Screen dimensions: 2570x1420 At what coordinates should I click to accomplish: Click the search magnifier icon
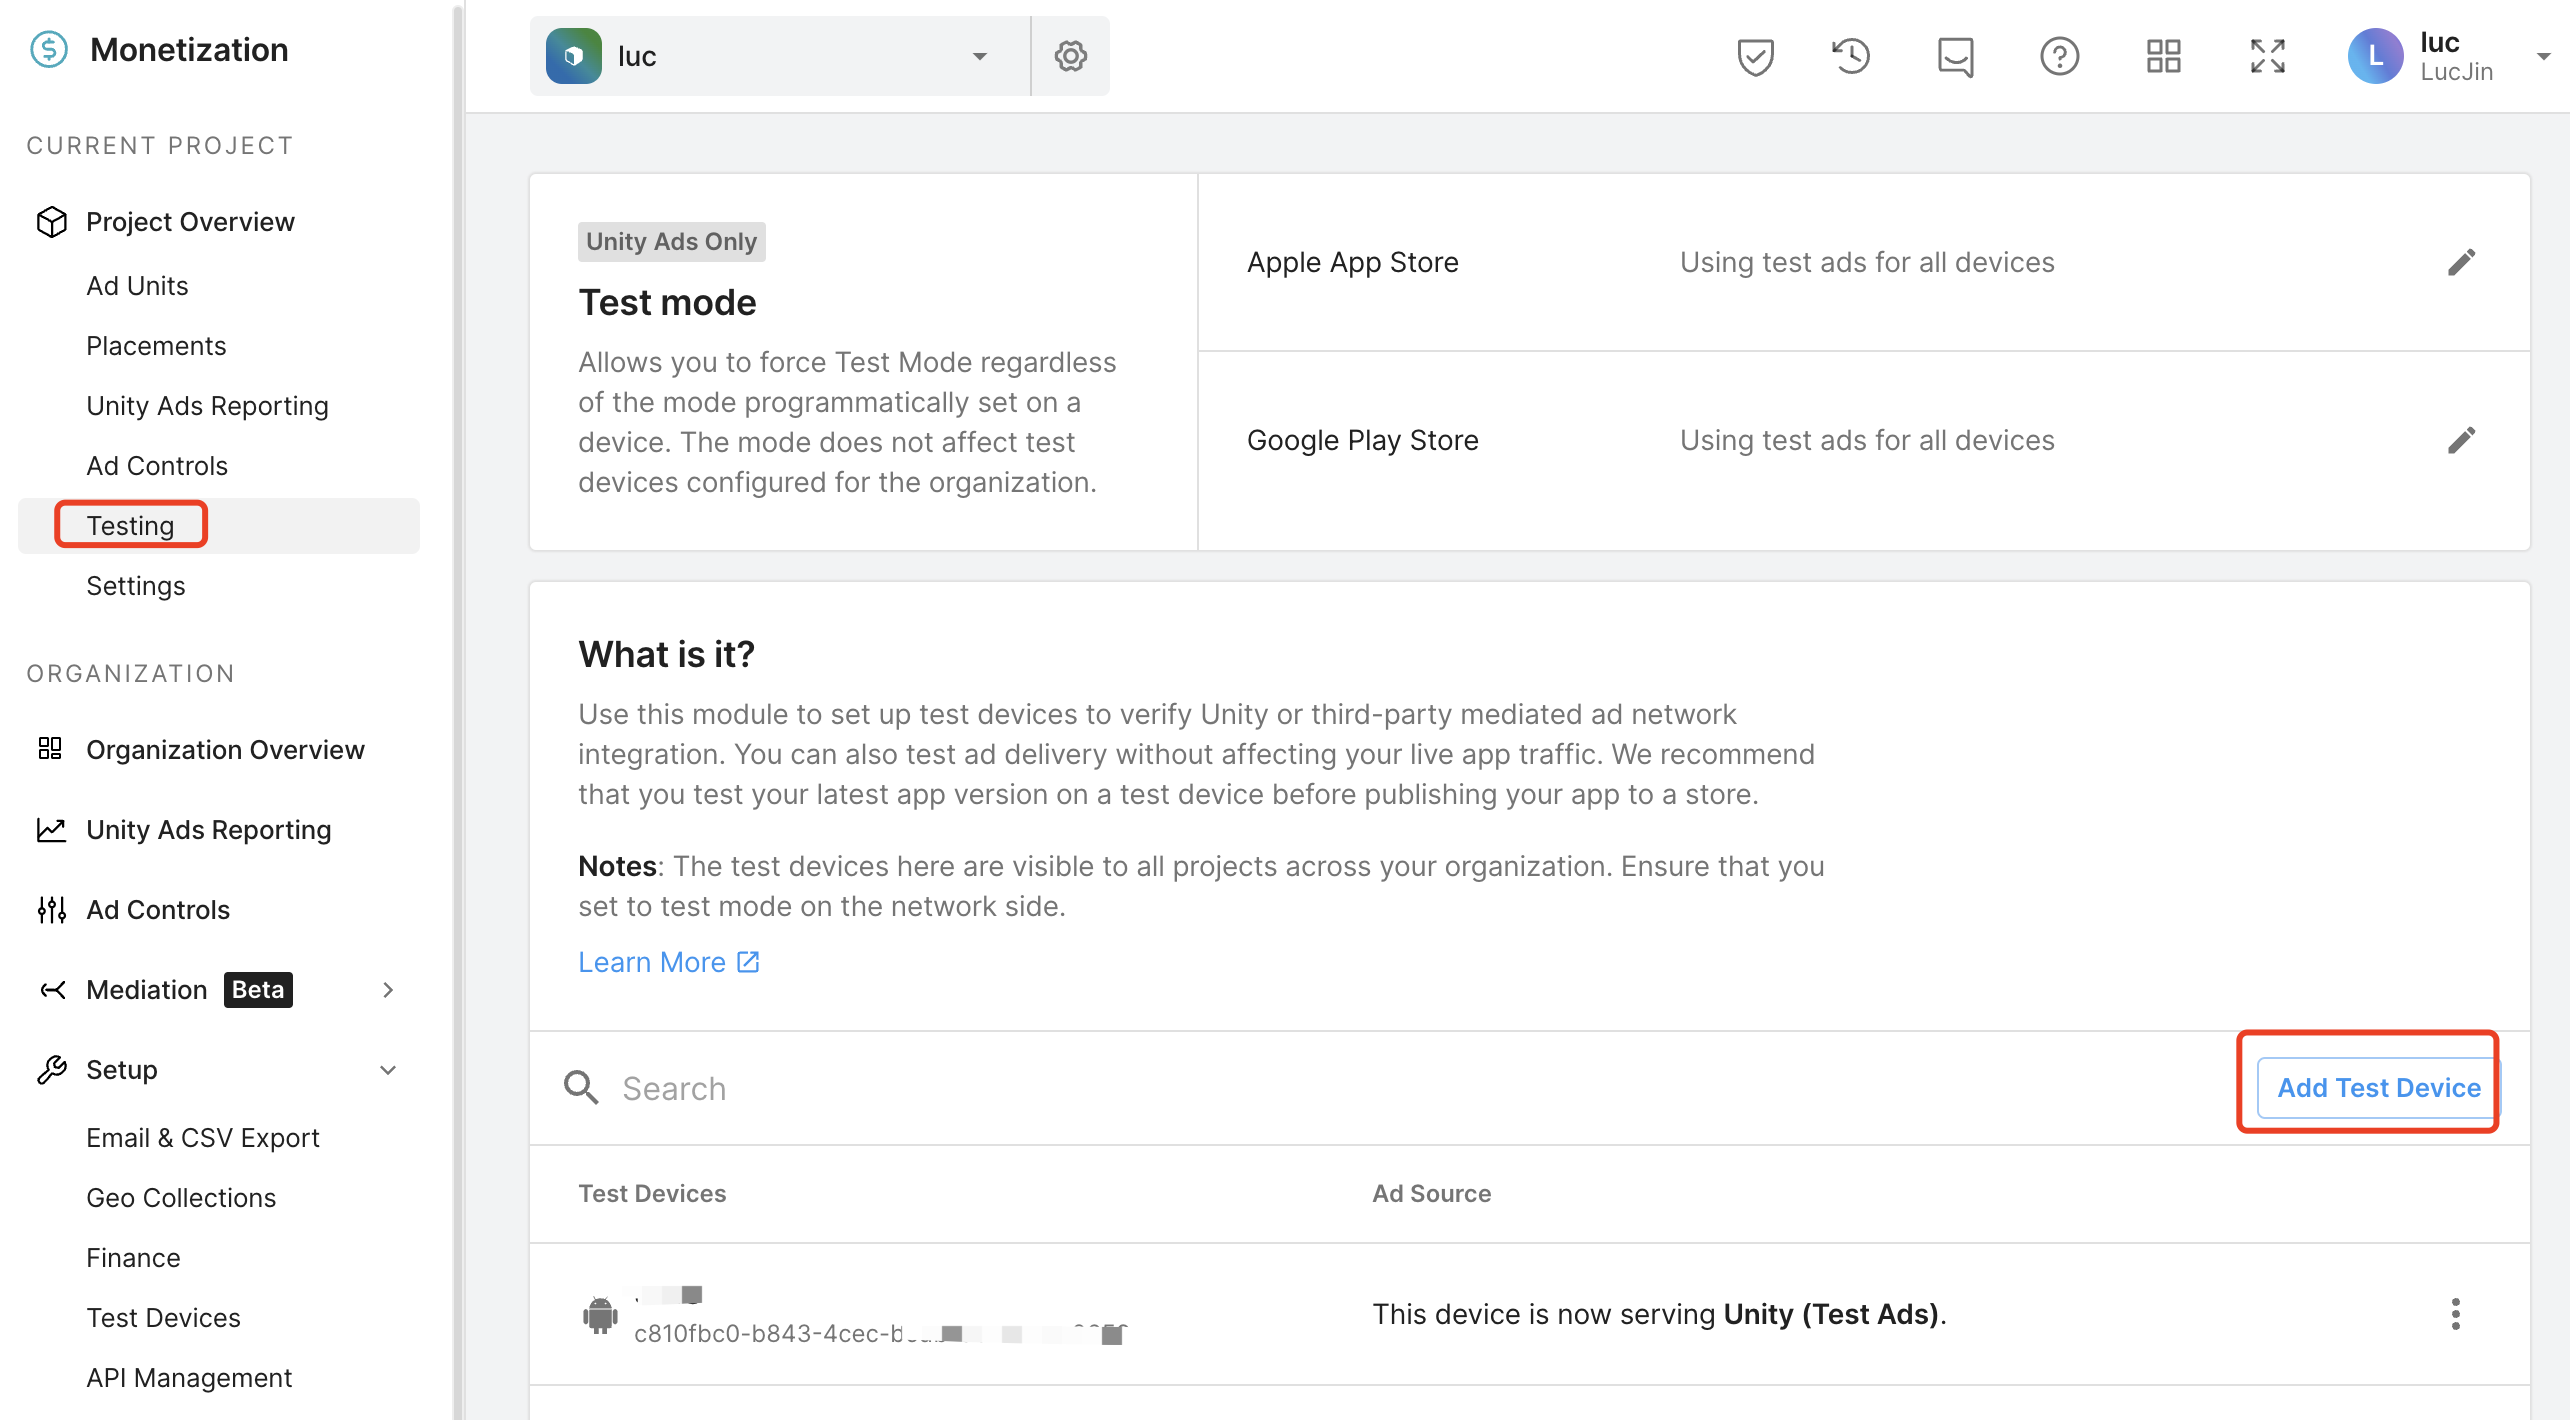click(581, 1087)
